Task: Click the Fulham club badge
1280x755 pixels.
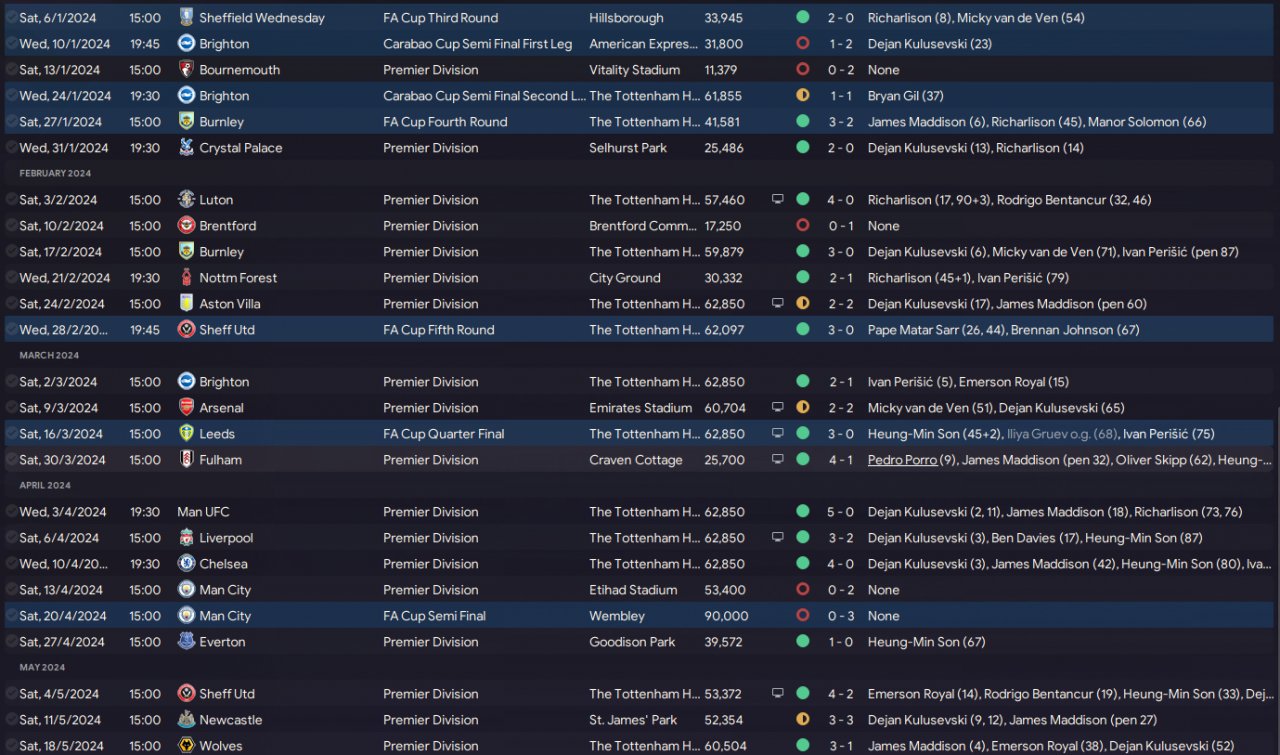Action: click(x=186, y=460)
